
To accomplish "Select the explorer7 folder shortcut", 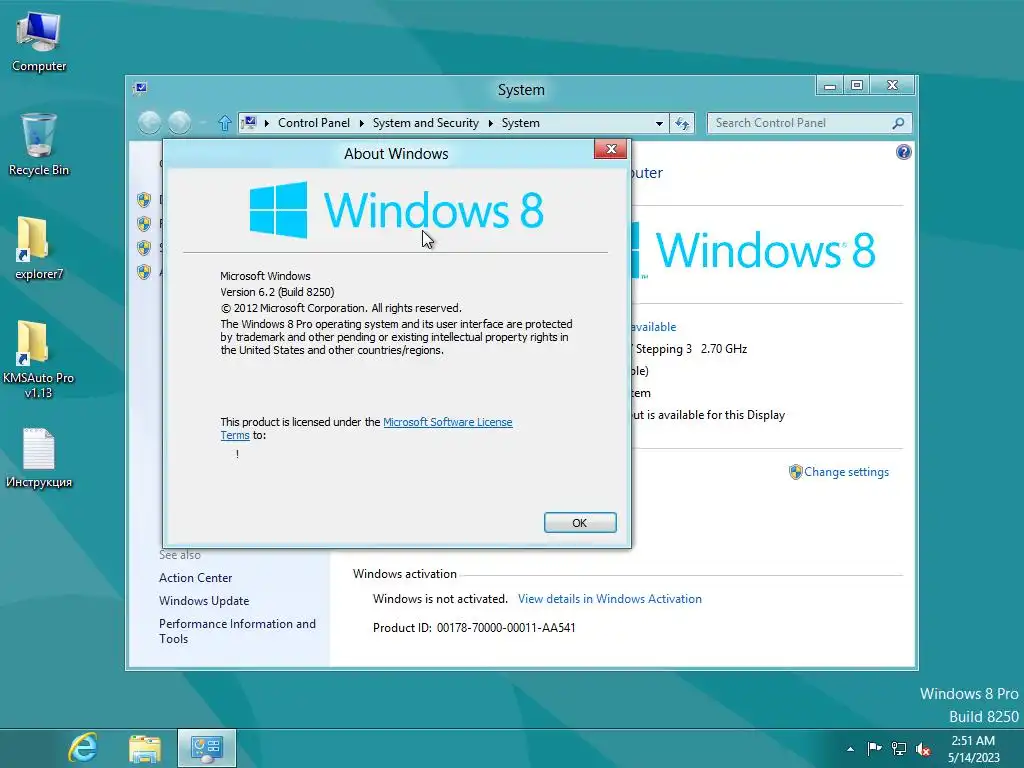I will [39, 248].
